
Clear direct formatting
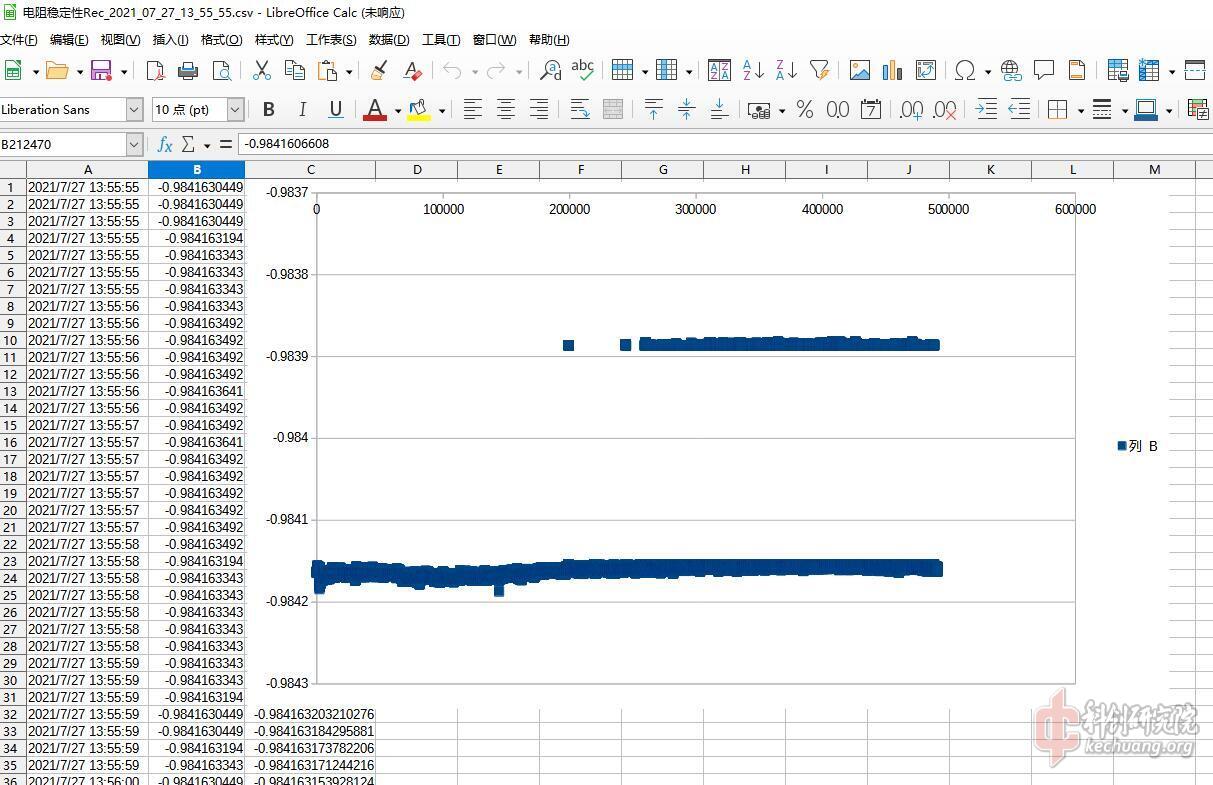[412, 70]
